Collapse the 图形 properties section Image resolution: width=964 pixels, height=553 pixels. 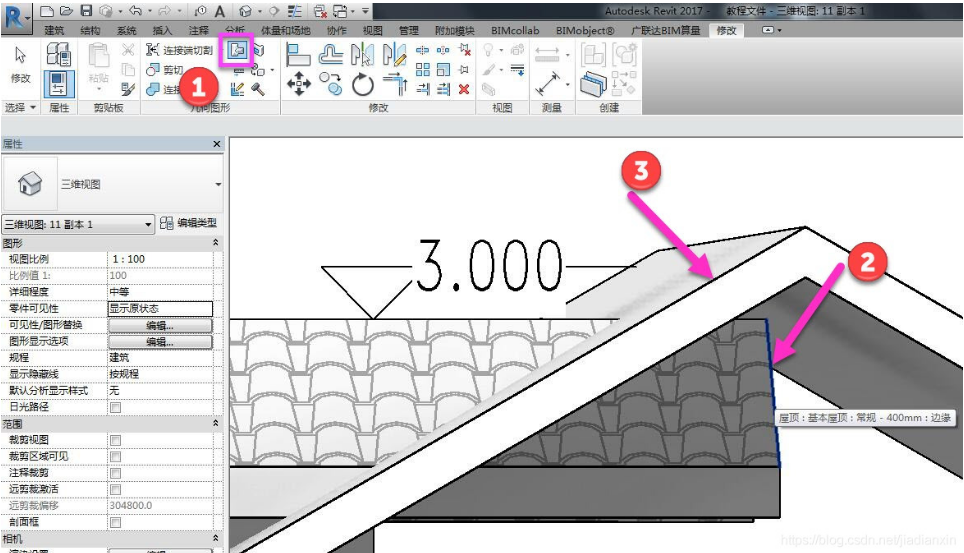[217, 243]
